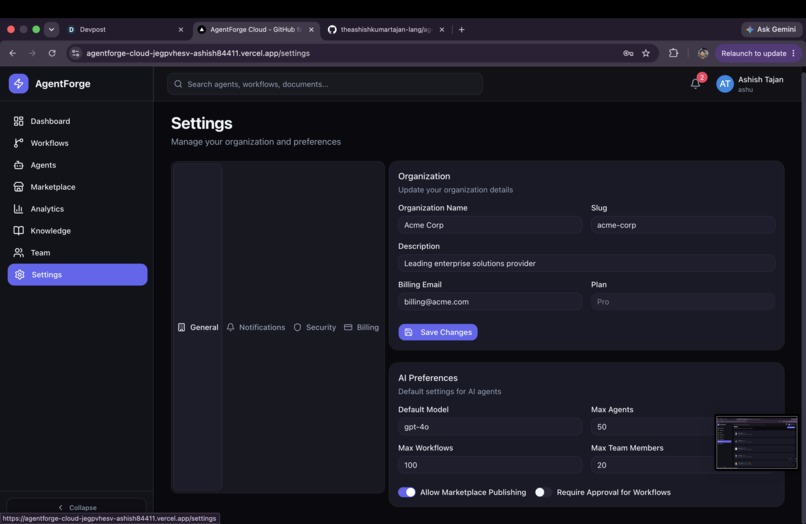Focus the search agents, workflows, documents field
Viewport: 806px width, 524px height.
pos(325,84)
